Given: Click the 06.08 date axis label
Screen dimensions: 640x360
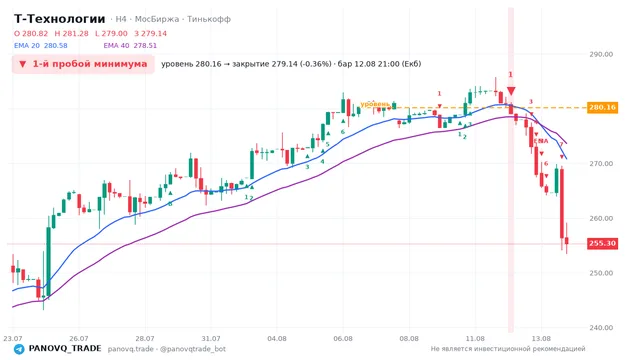Looking at the screenshot, I should tap(343, 338).
